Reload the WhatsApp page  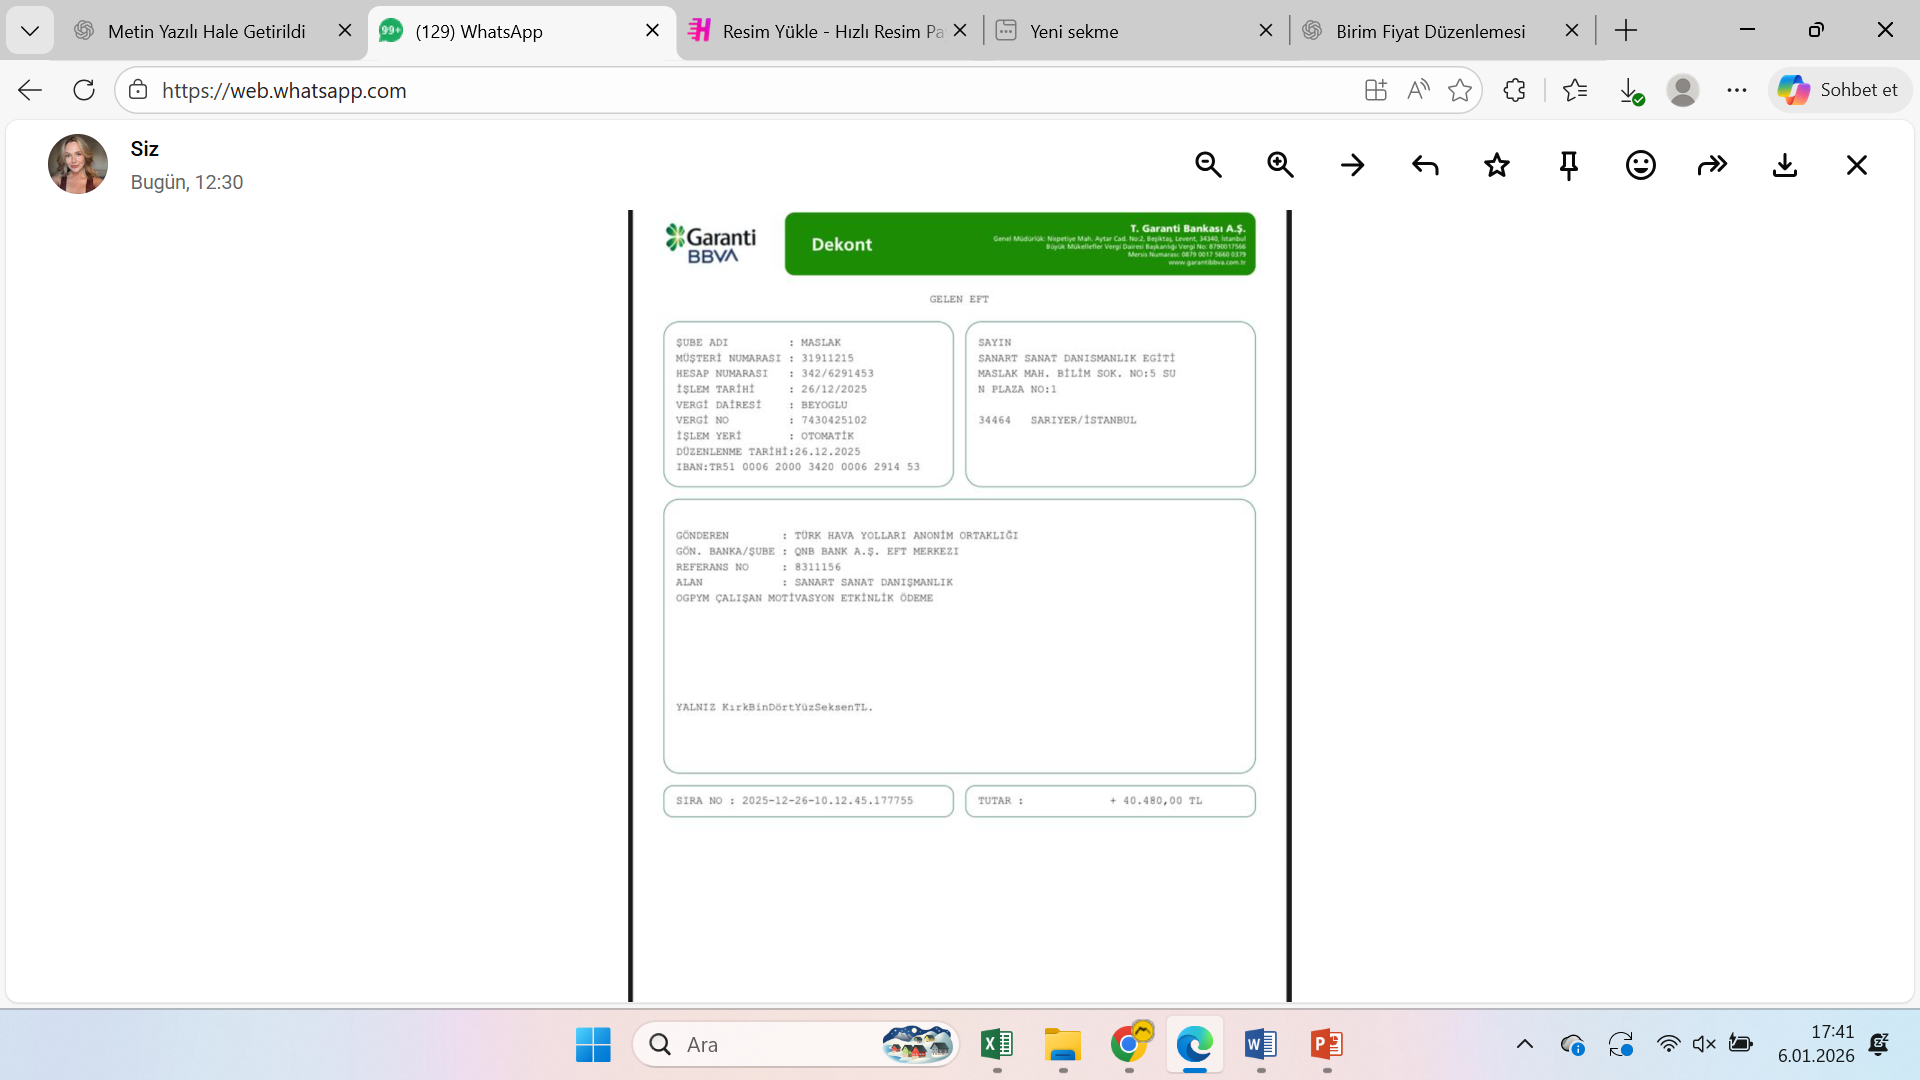pyautogui.click(x=84, y=90)
